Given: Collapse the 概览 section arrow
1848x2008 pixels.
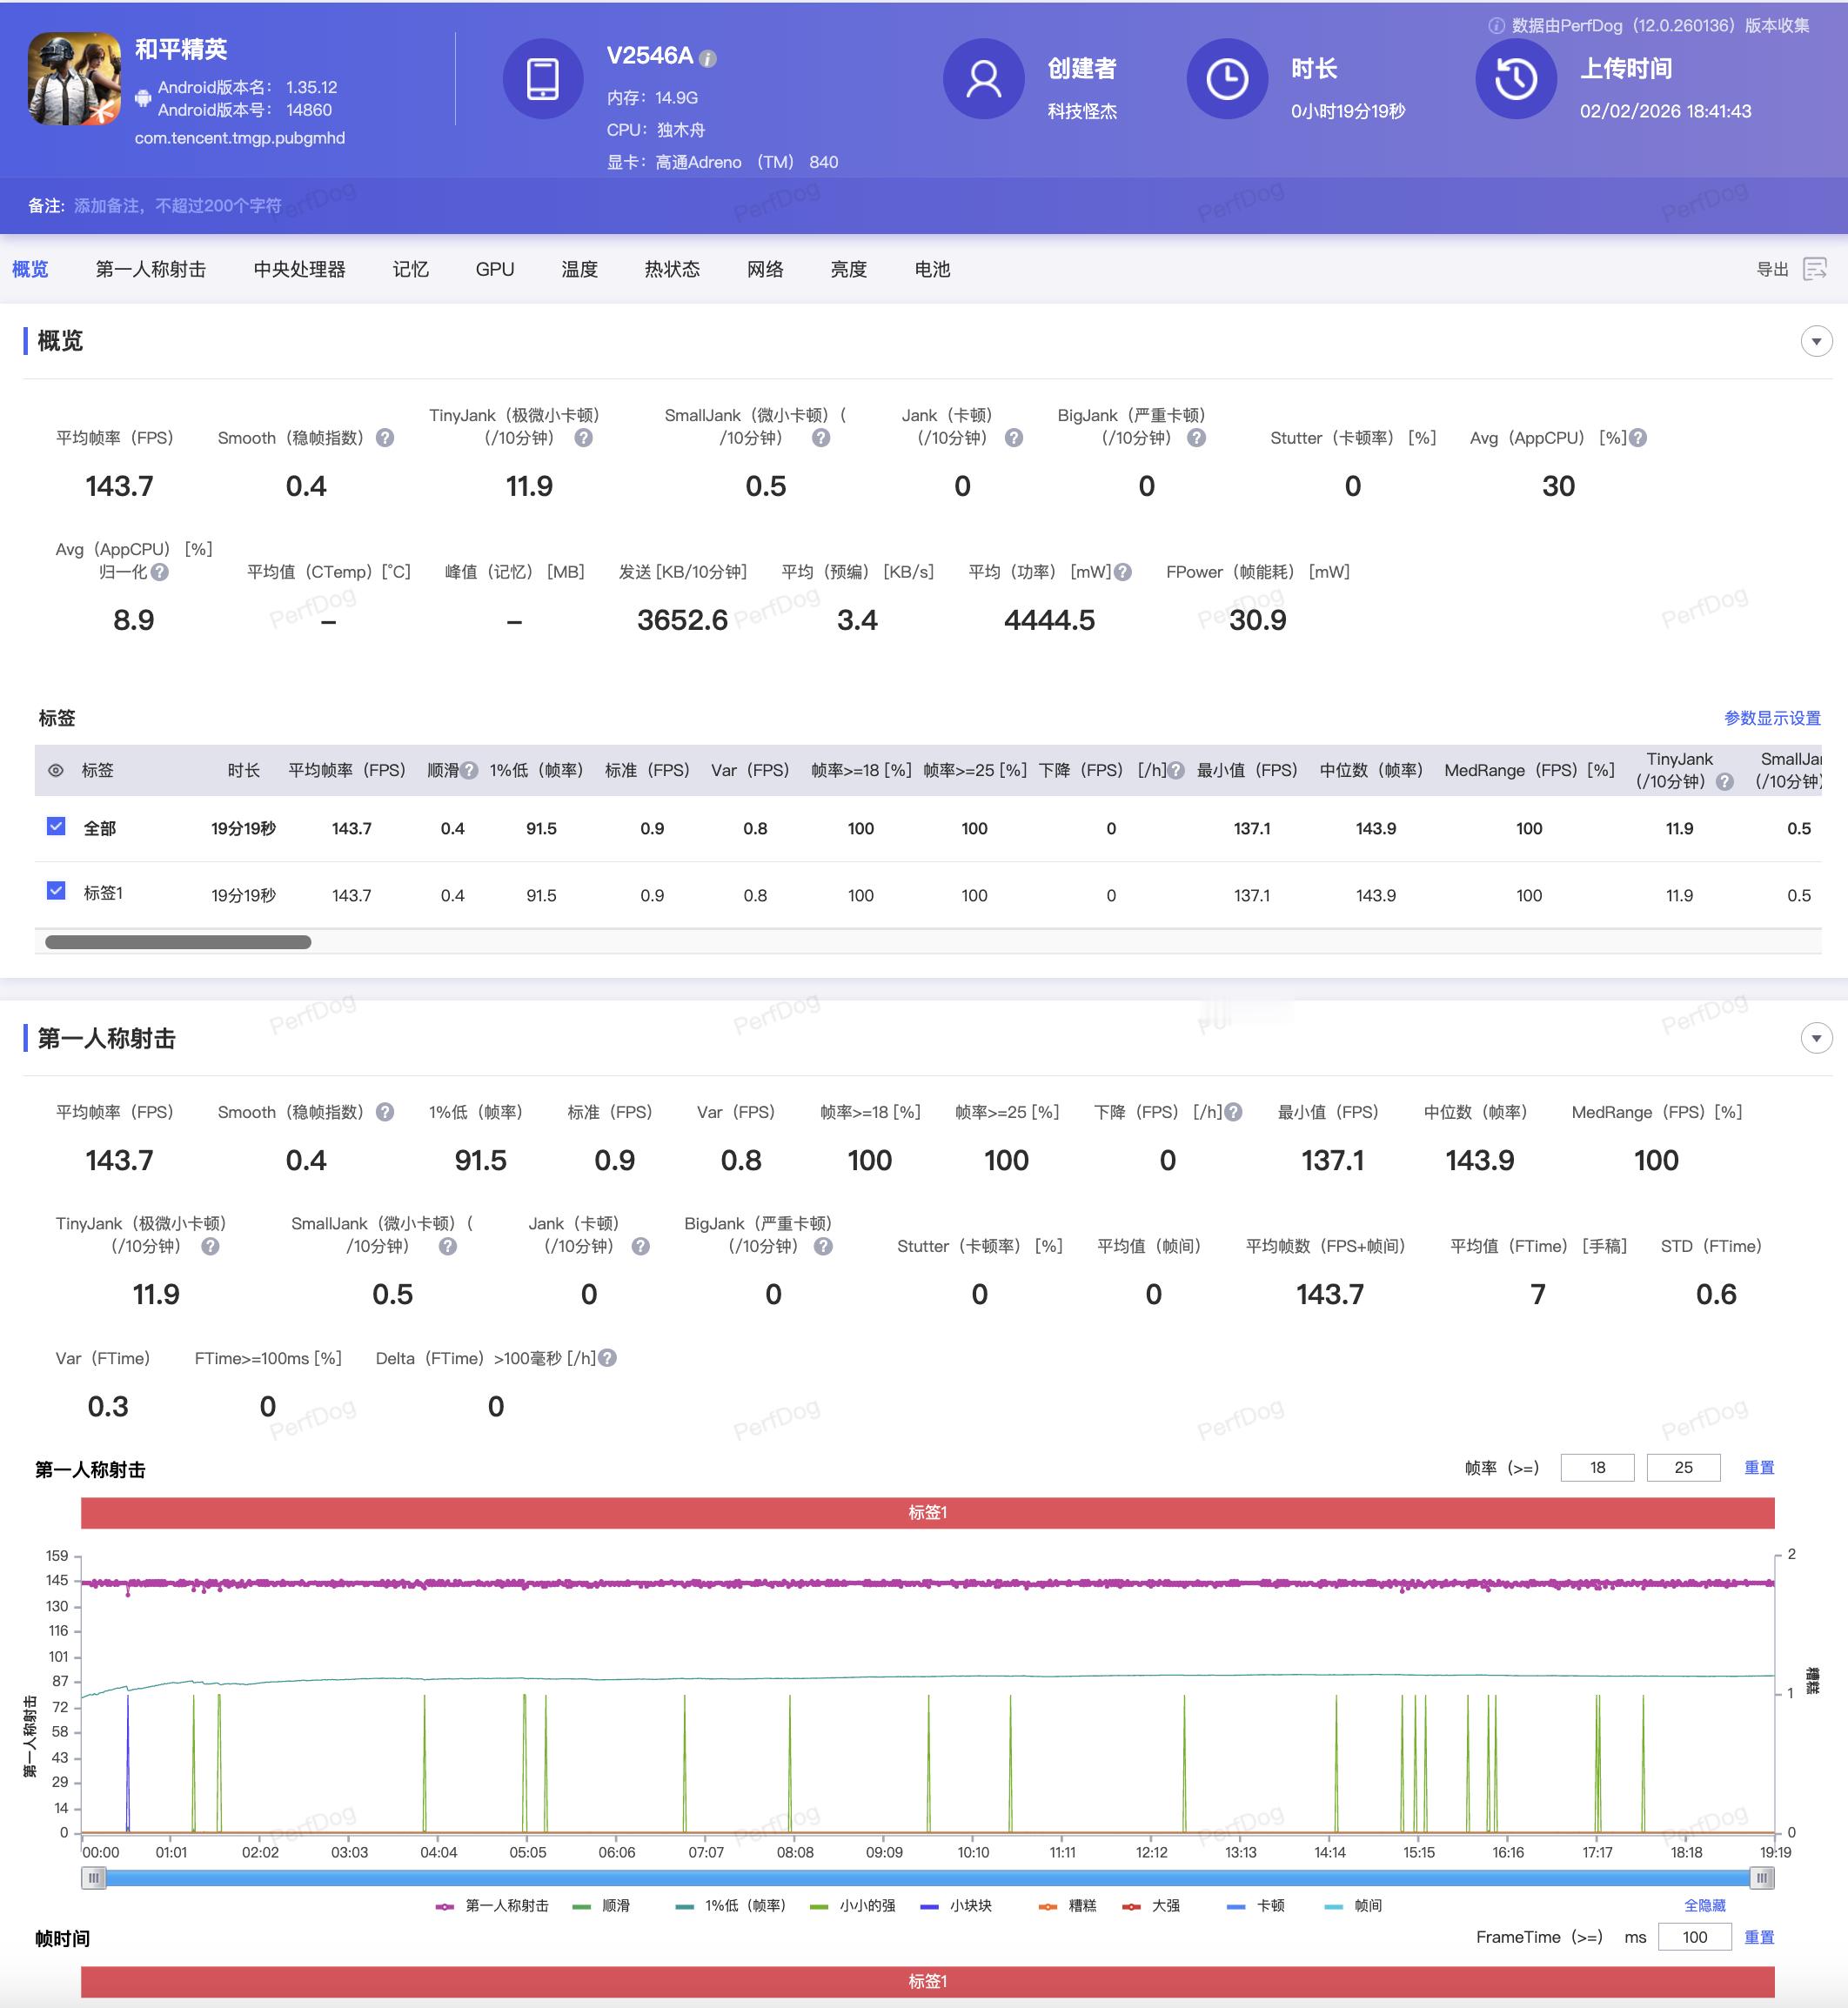Looking at the screenshot, I should (x=1816, y=341).
